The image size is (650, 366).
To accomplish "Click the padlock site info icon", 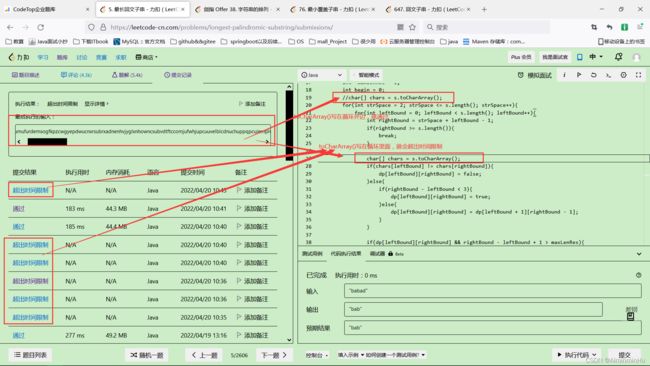I will tap(103, 27).
